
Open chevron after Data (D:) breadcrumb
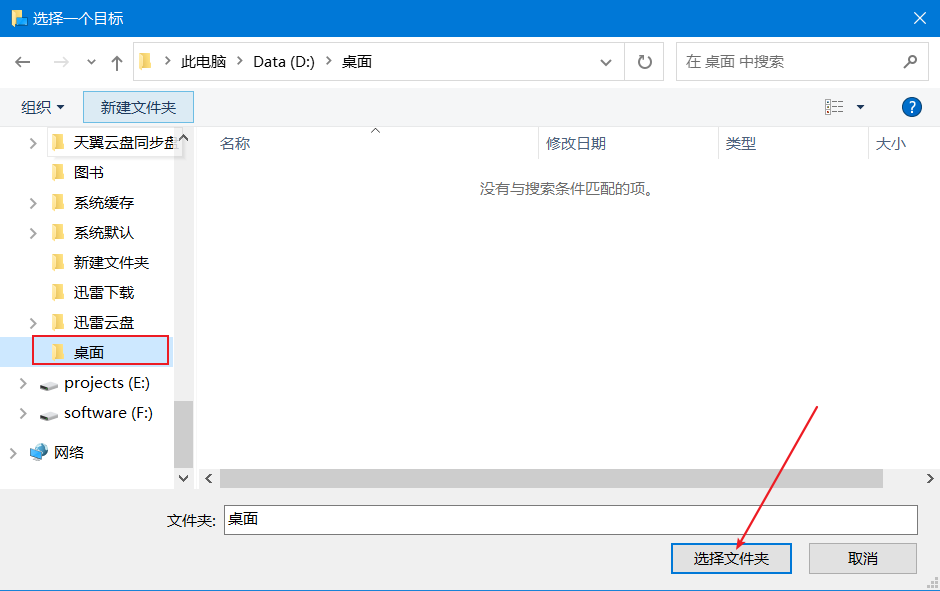pyautogui.click(x=329, y=61)
